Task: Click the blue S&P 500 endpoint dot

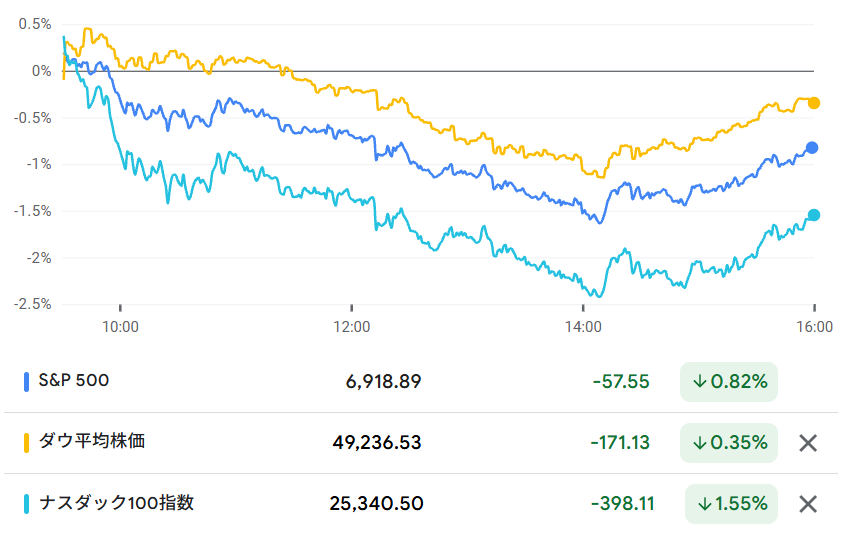Action: pos(812,148)
